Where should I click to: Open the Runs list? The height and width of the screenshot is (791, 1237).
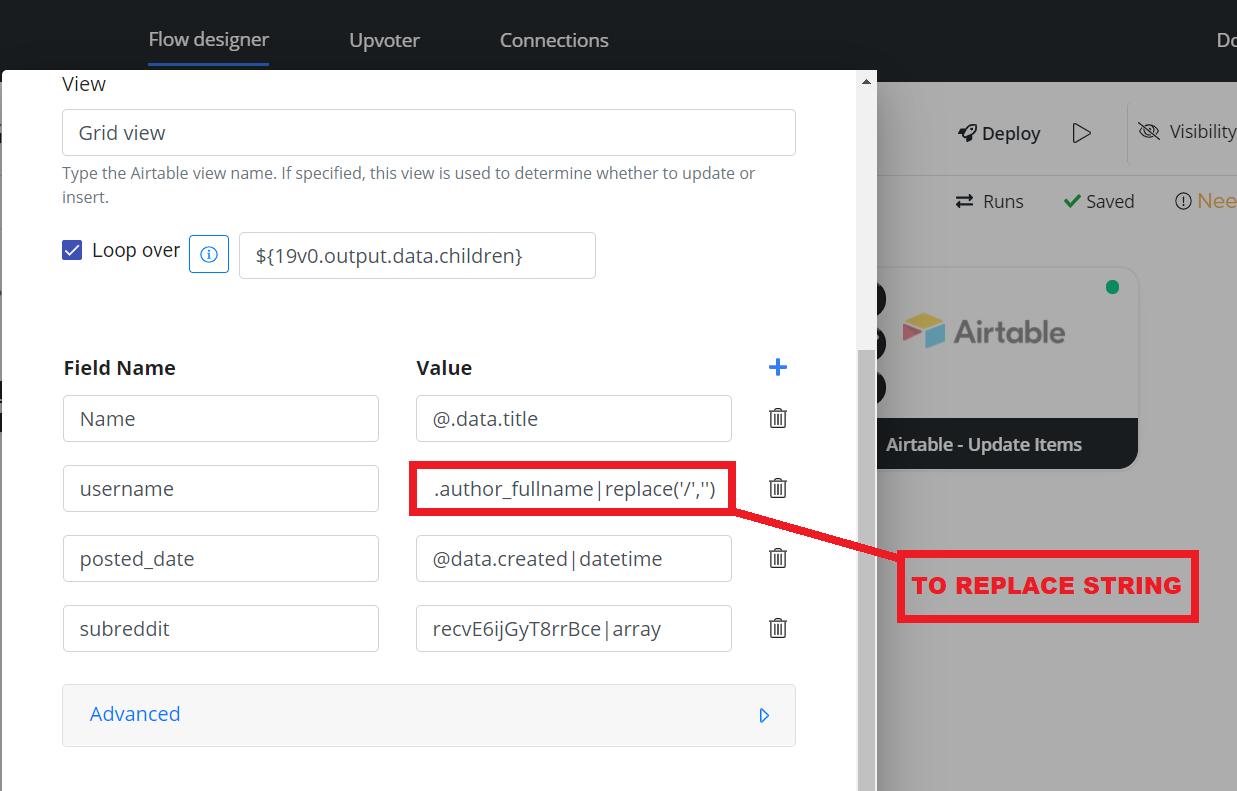990,201
